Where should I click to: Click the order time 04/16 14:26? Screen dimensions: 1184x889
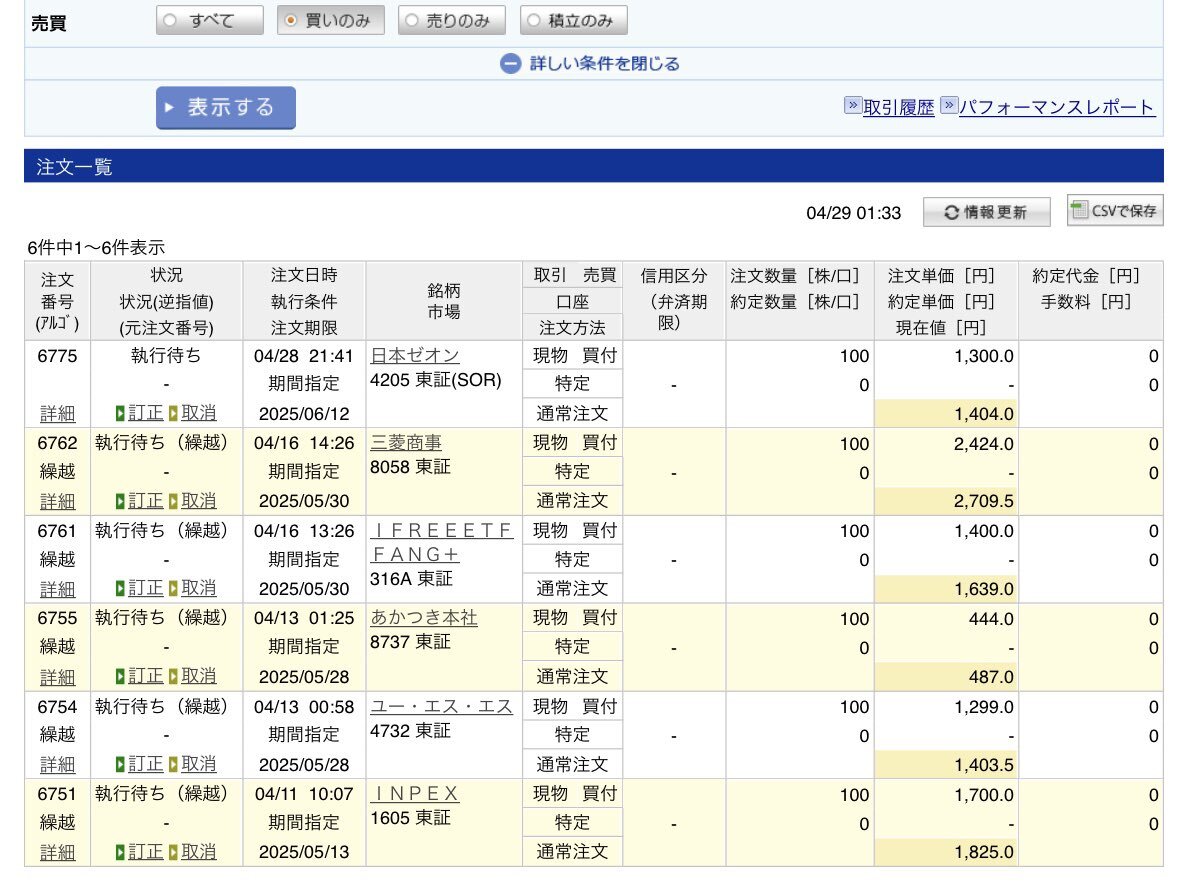tap(304, 443)
